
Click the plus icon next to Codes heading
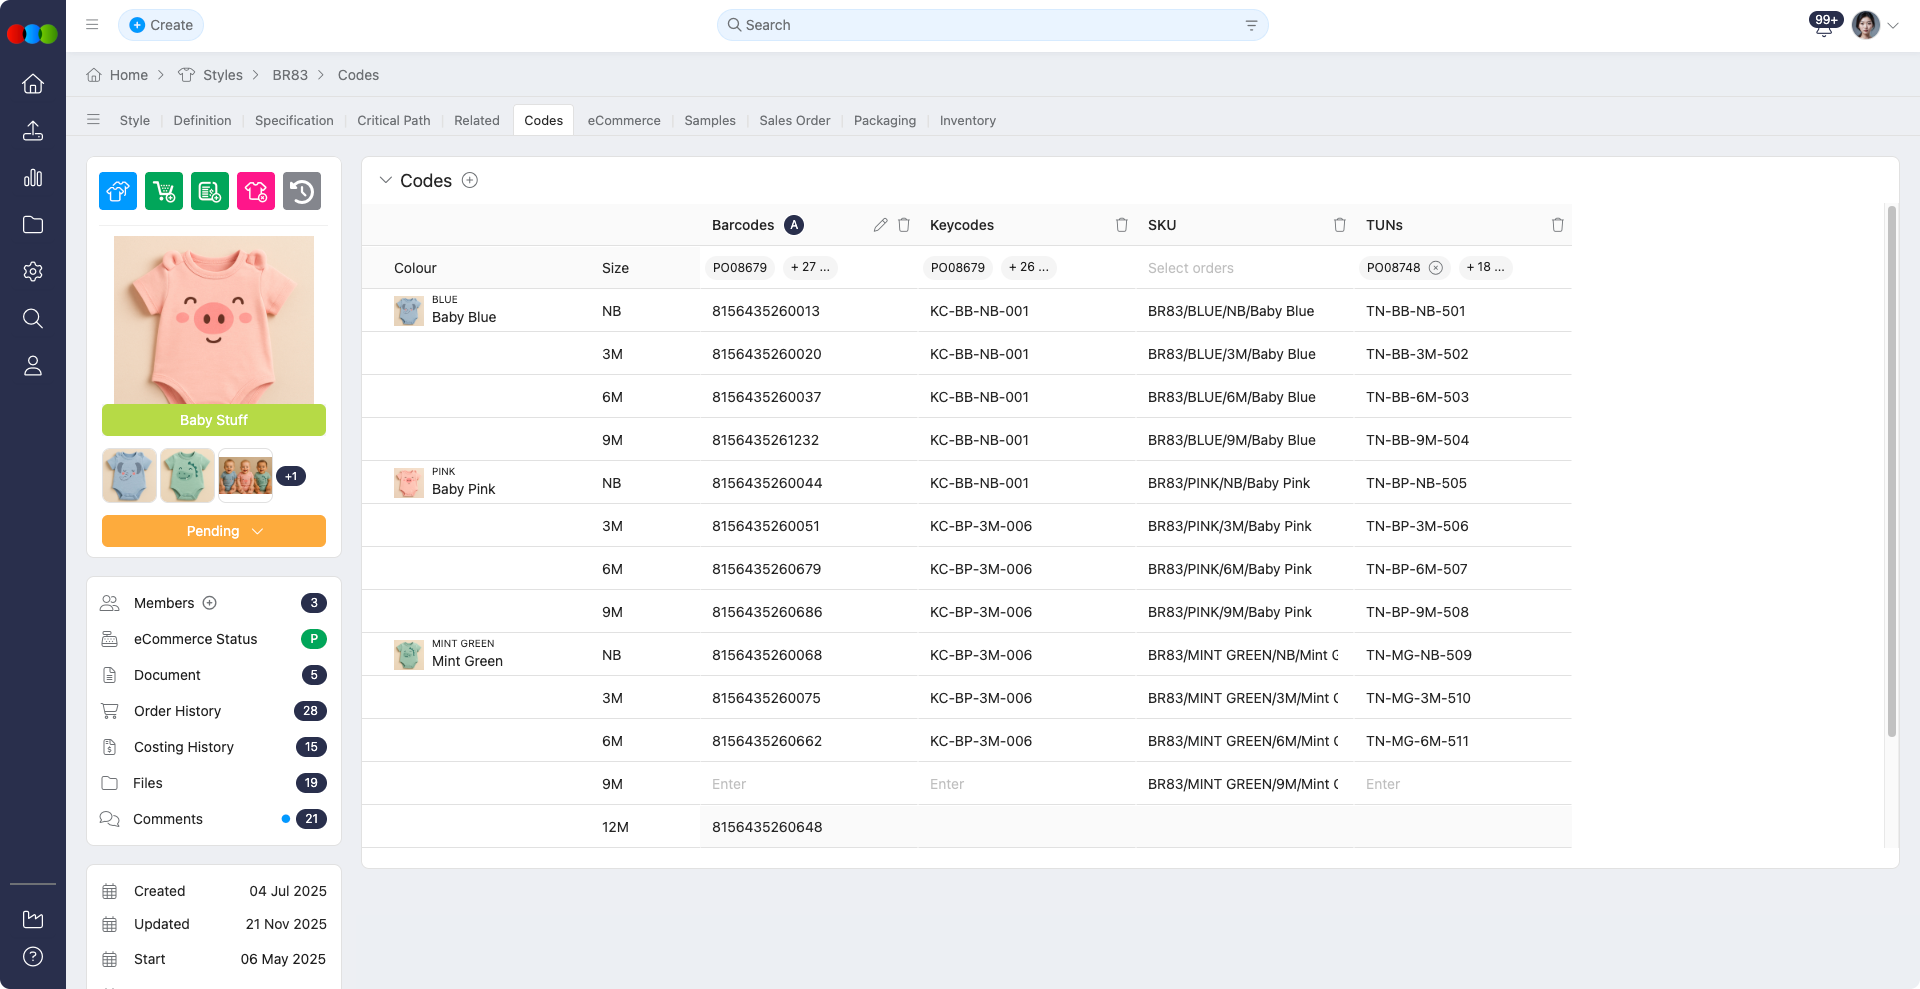pyautogui.click(x=470, y=180)
